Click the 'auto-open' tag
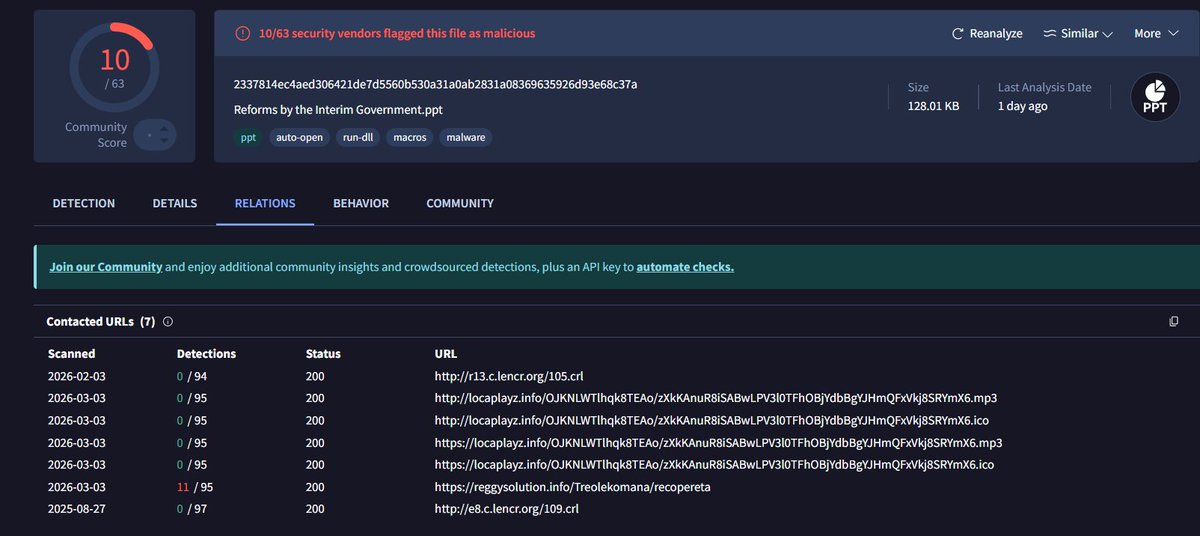This screenshot has height=536, width=1200. (x=299, y=137)
